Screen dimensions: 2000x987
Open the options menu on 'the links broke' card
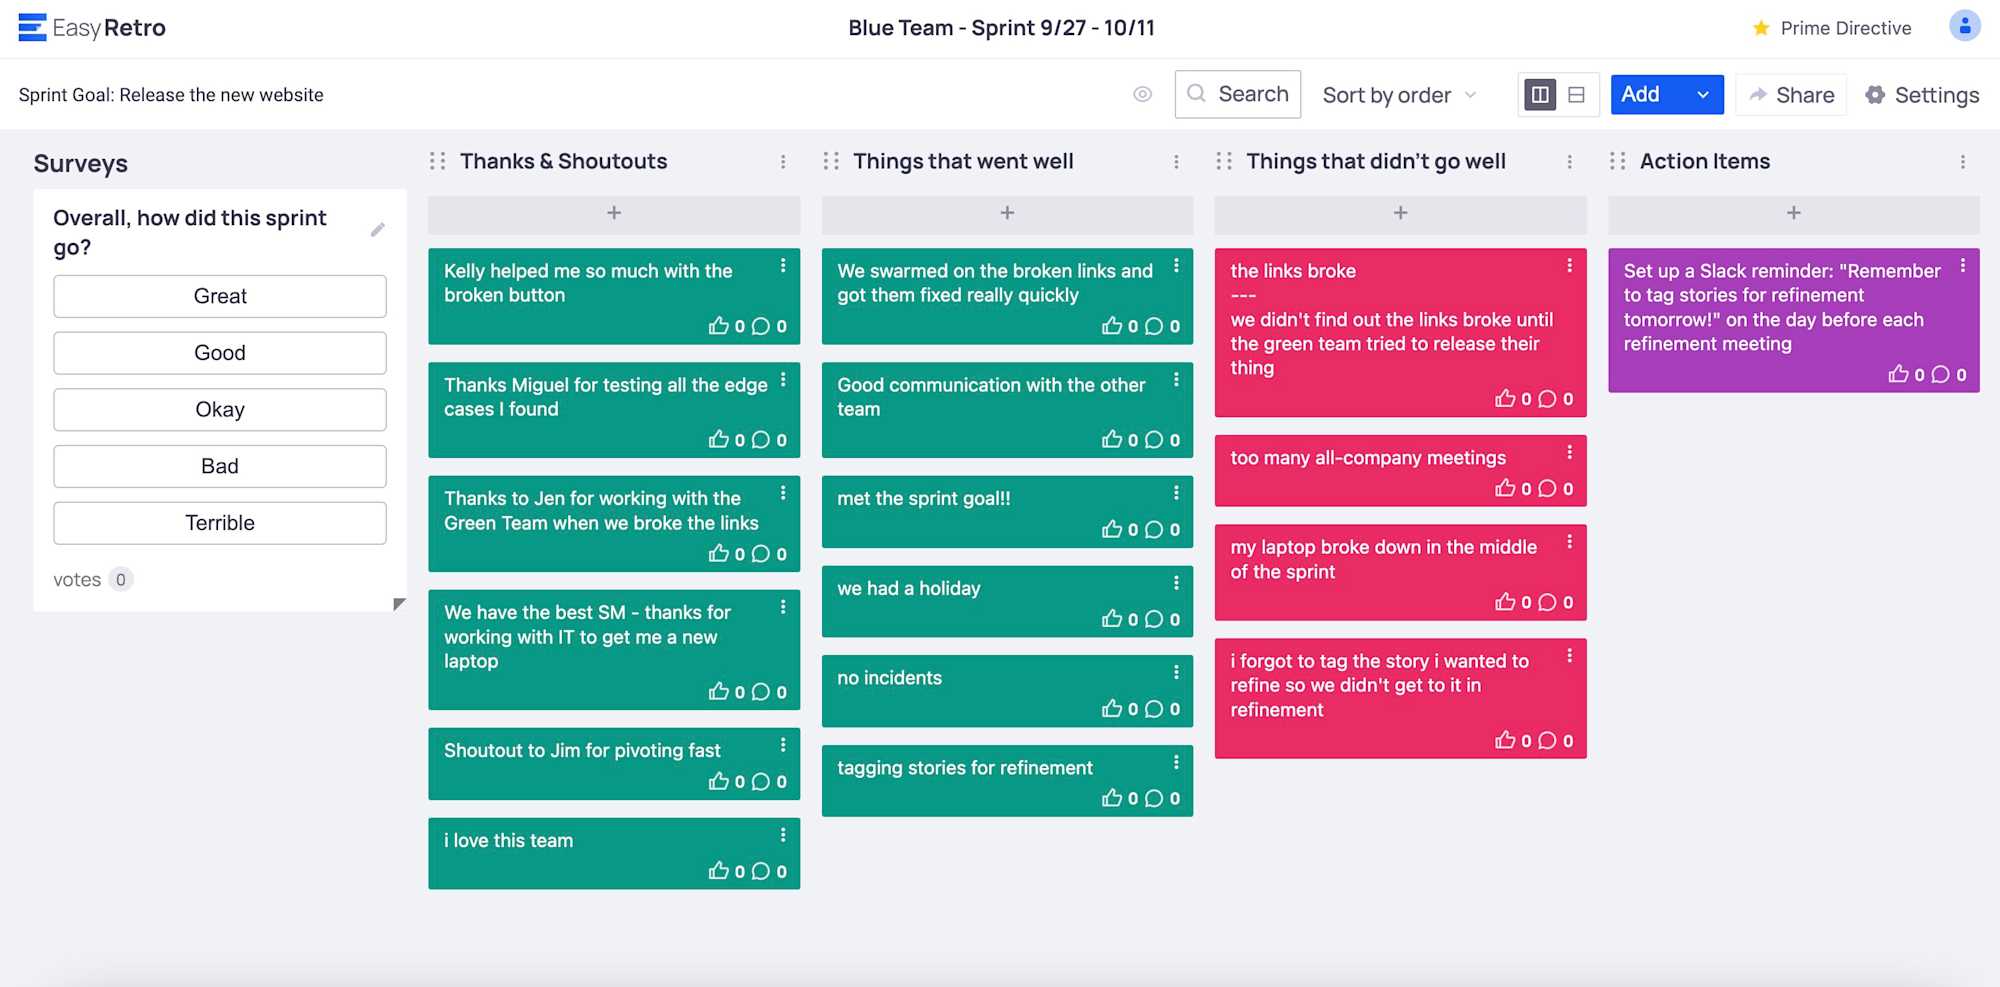point(1571,263)
